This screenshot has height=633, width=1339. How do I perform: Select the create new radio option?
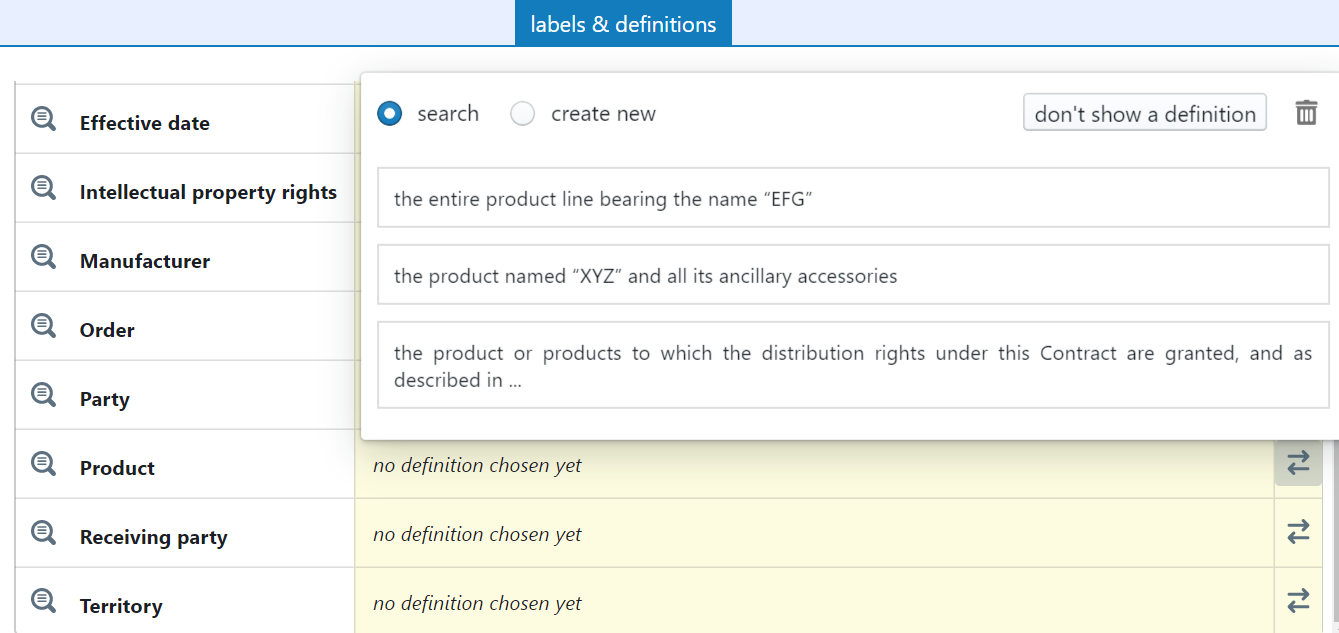522,114
